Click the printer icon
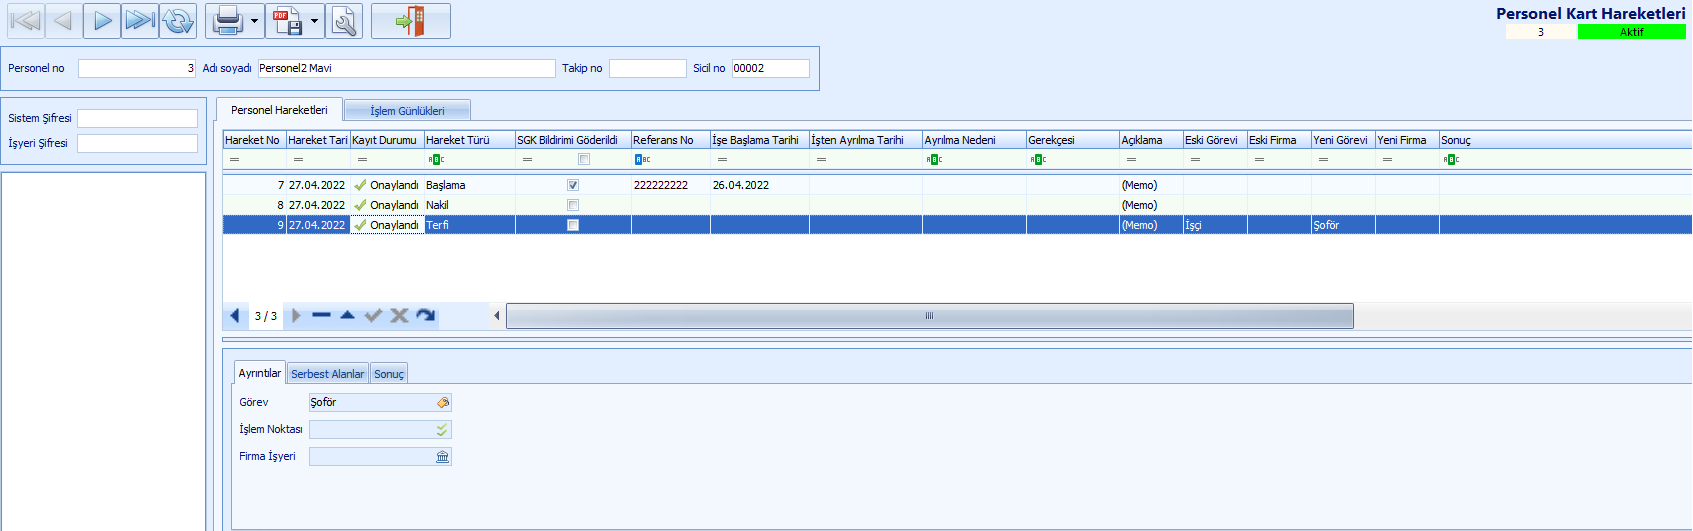This screenshot has width=1693, height=531. click(x=227, y=21)
